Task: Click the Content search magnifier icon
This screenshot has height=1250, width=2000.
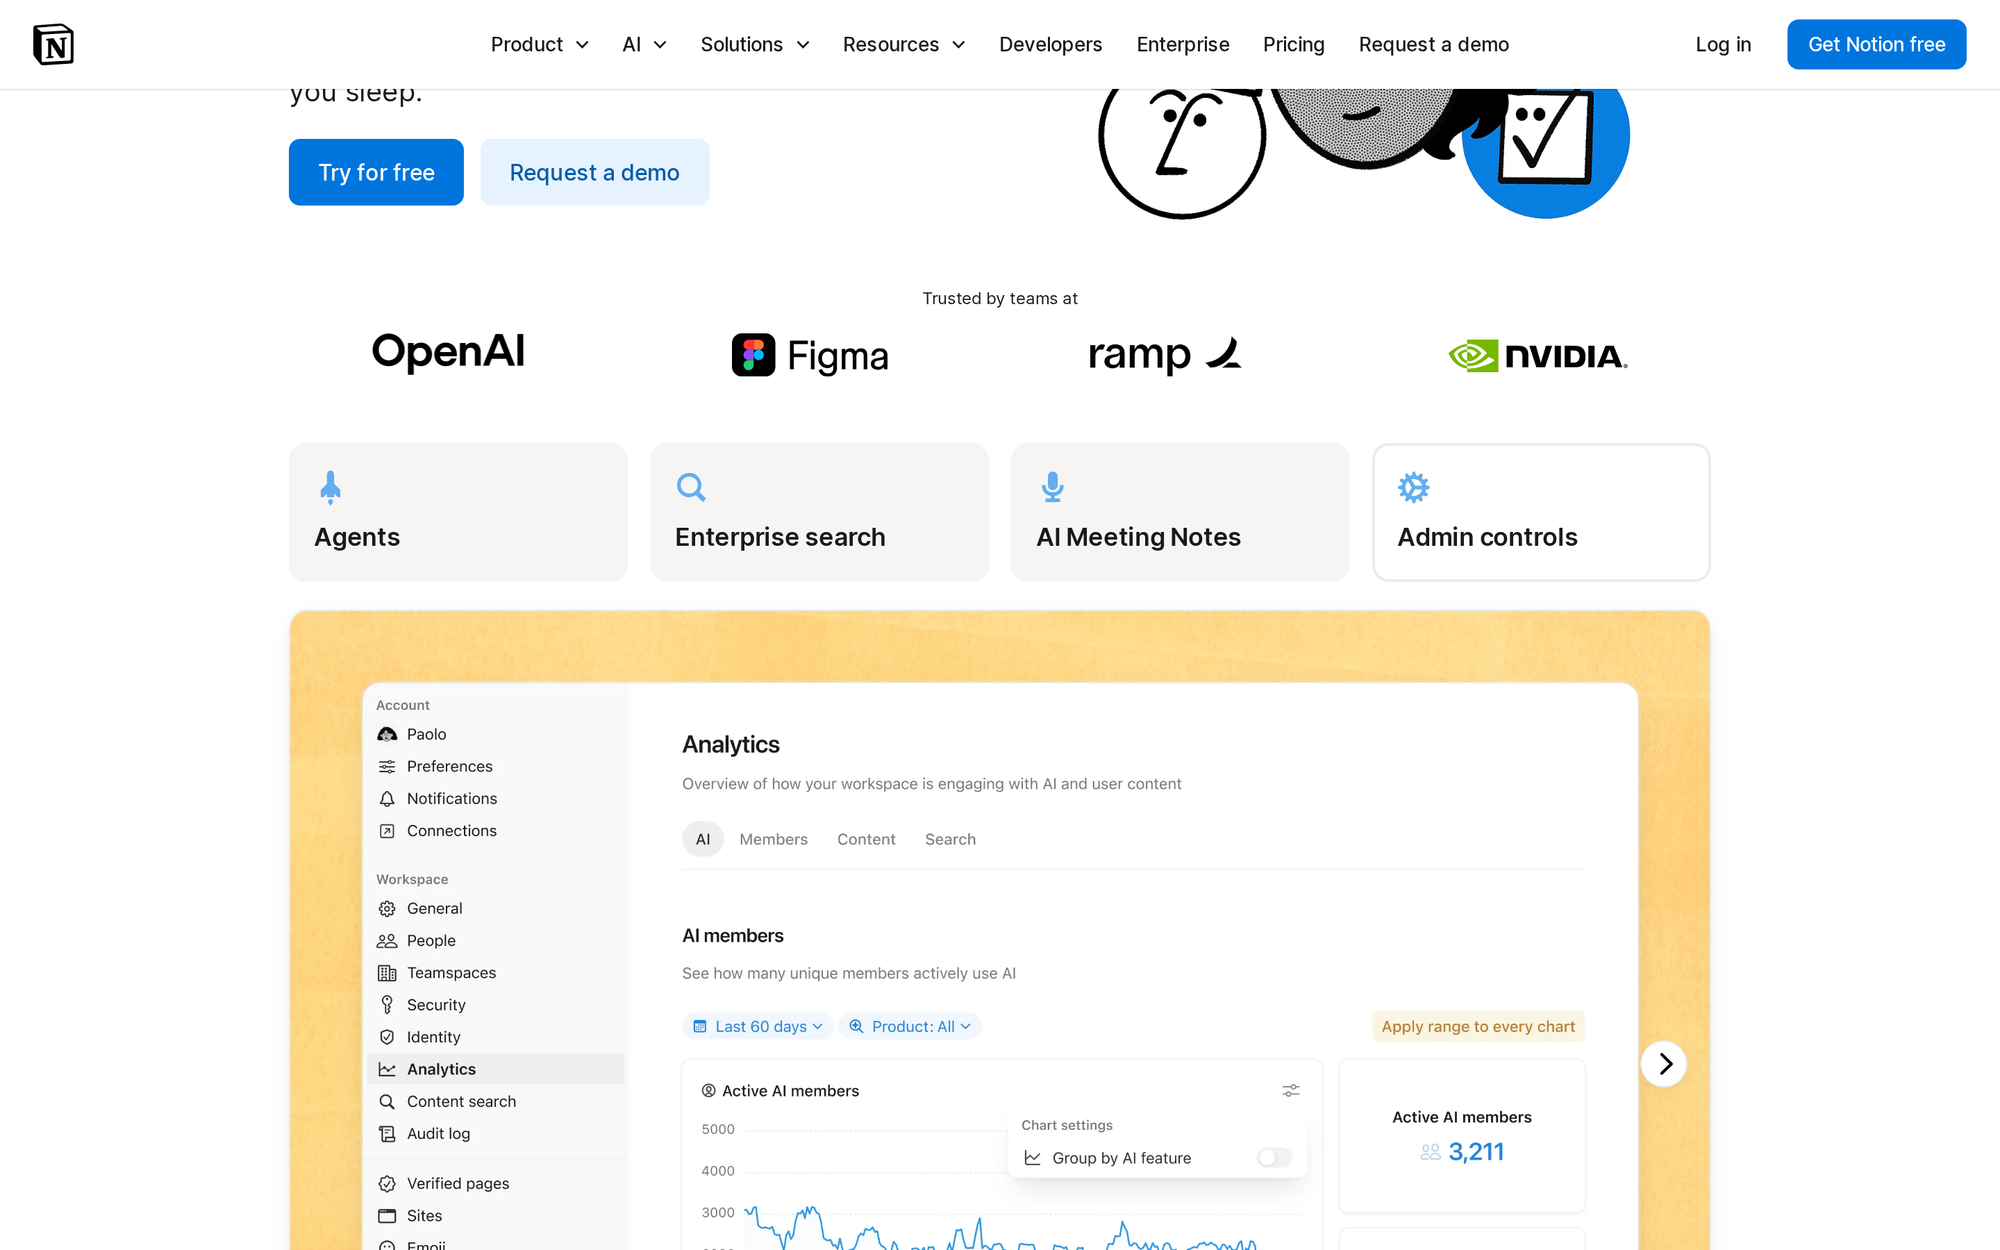Action: 387,1101
